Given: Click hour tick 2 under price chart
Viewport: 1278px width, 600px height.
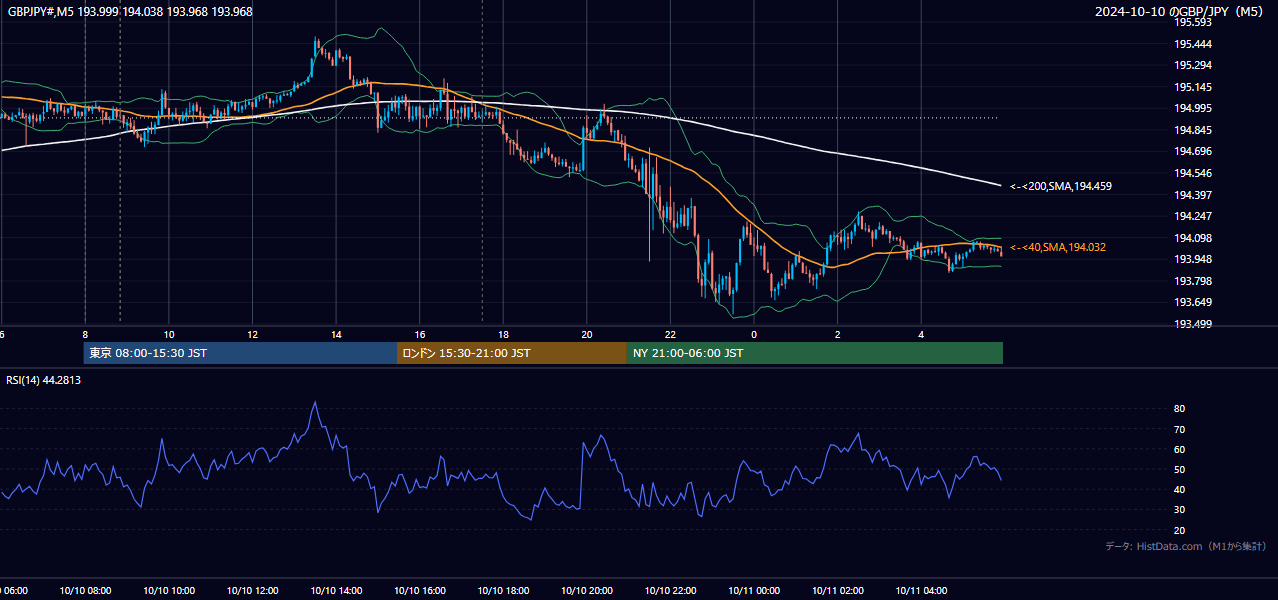Looking at the screenshot, I should (x=838, y=334).
